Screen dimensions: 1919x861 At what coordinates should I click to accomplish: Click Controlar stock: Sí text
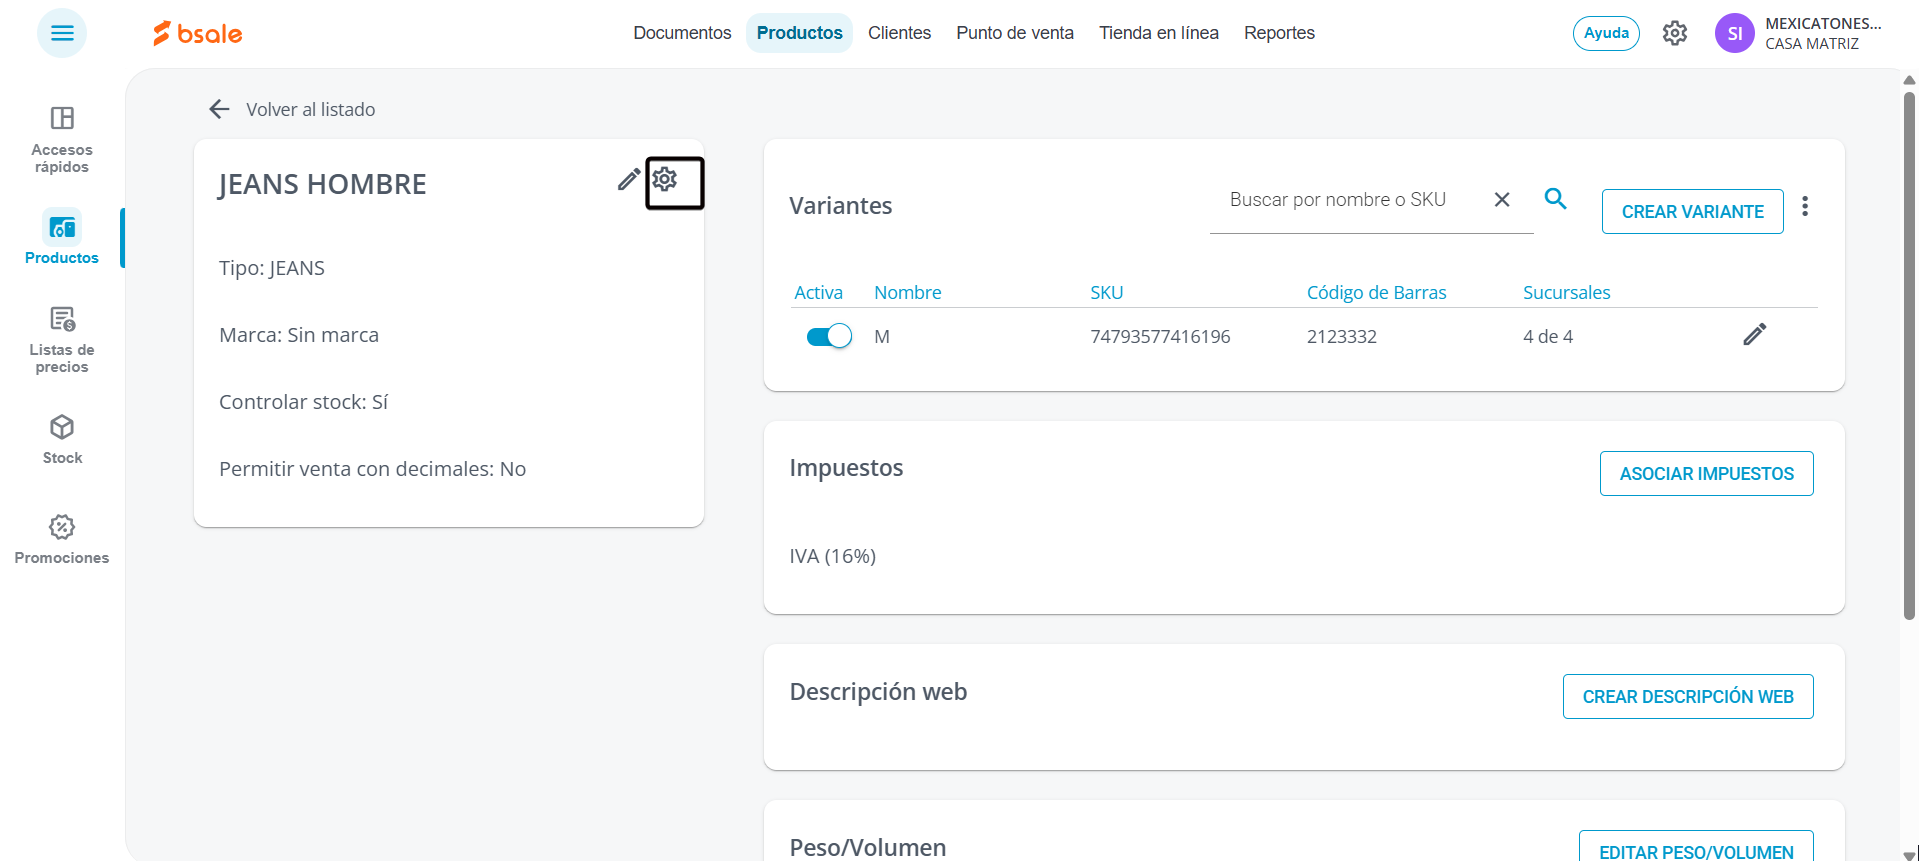point(303,402)
